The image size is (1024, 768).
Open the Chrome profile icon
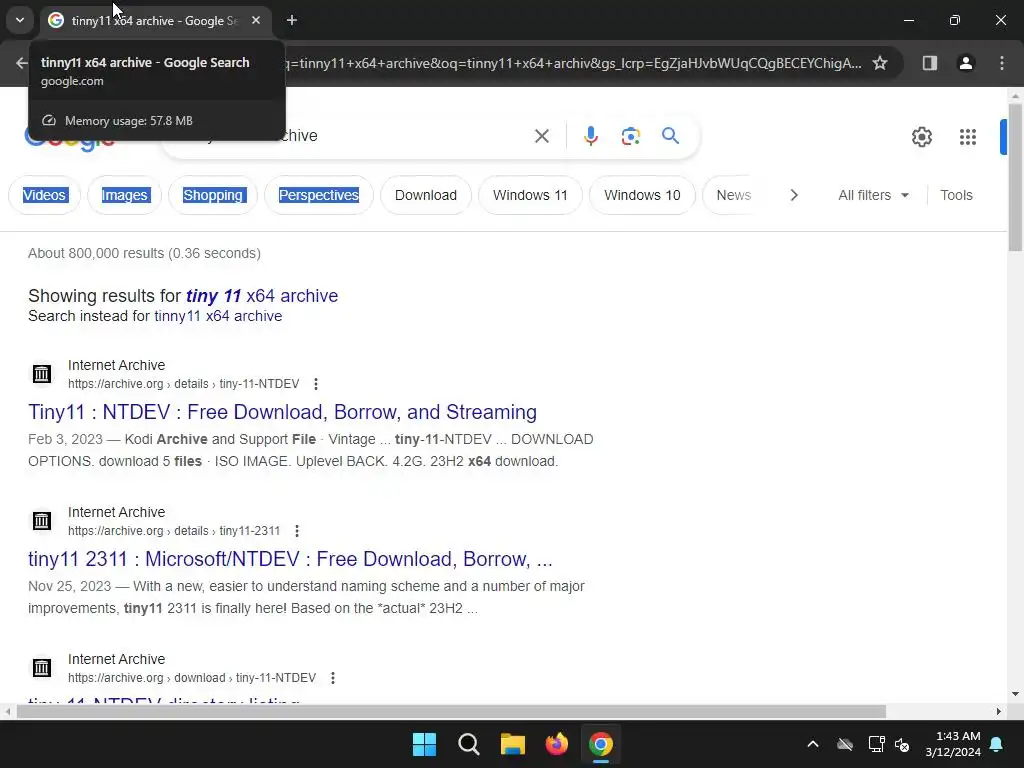point(965,63)
